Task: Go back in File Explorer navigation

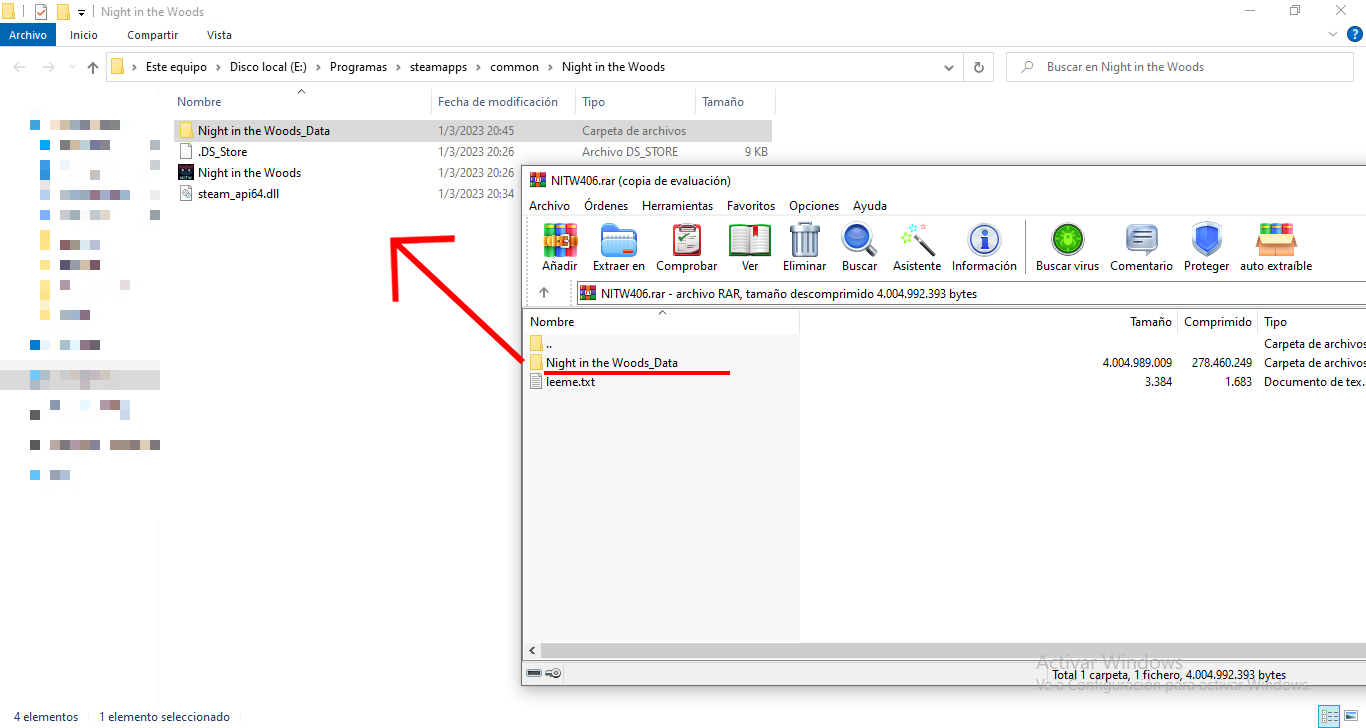Action: coord(20,67)
